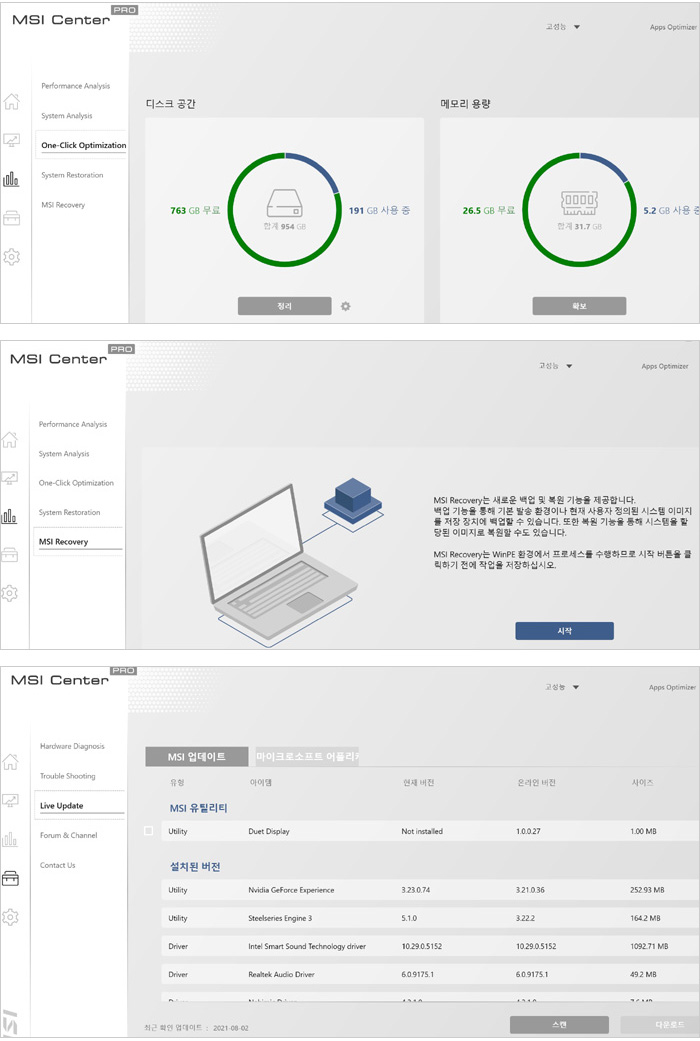700x1041 pixels.
Task: Open Home icon on MSI Recovery screen
Action: (9, 440)
